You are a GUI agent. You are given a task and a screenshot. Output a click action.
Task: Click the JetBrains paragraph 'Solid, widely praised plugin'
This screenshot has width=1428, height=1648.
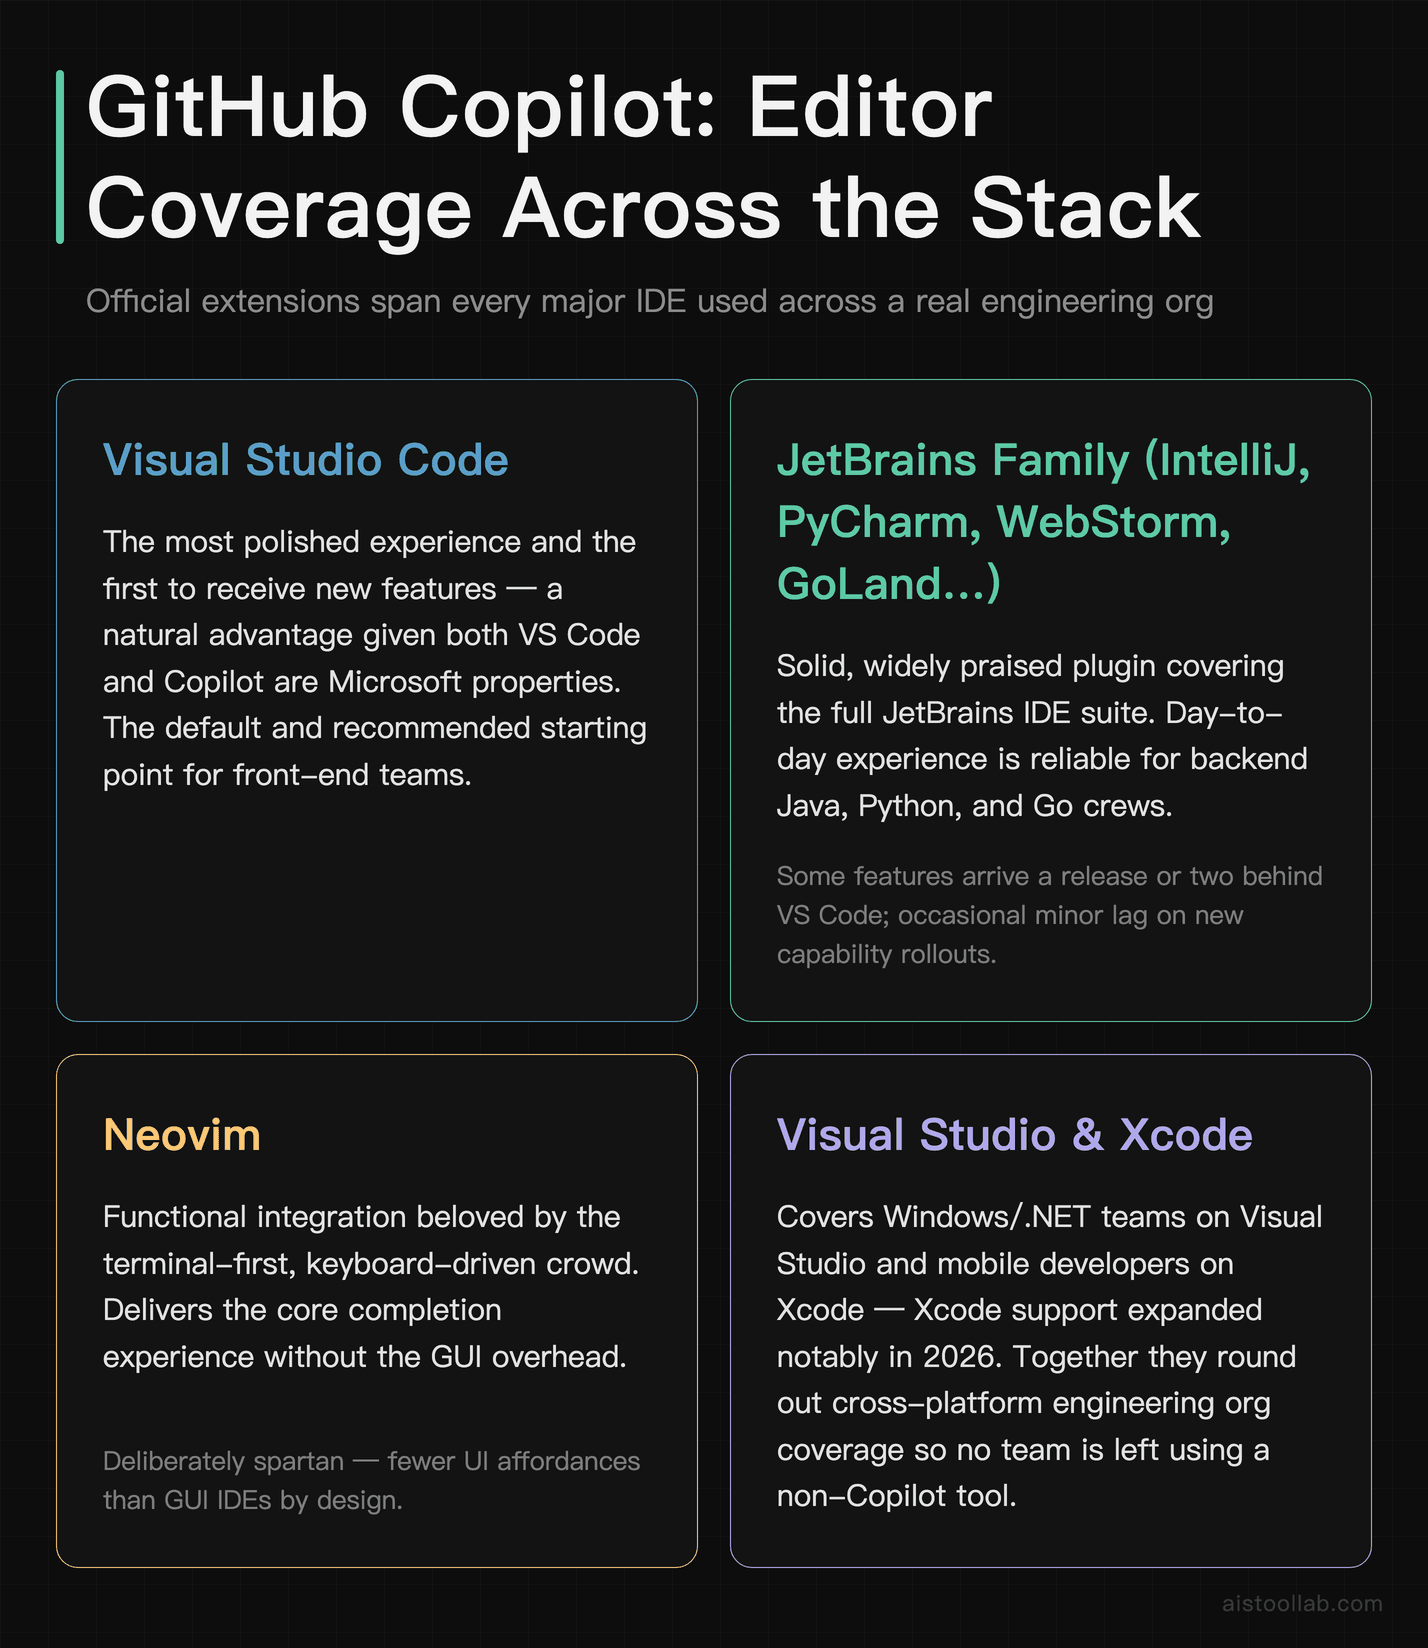tap(1042, 736)
